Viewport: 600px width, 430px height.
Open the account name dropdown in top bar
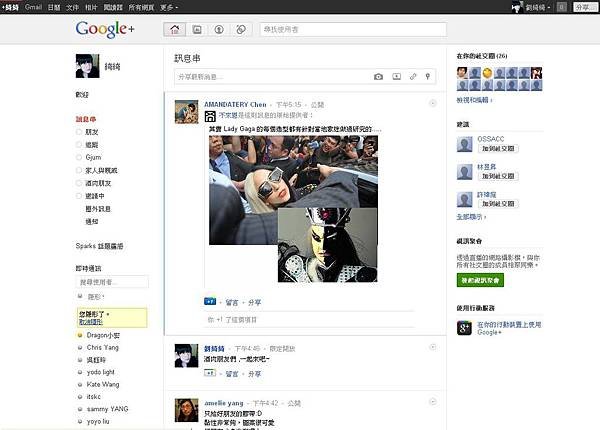click(538, 7)
